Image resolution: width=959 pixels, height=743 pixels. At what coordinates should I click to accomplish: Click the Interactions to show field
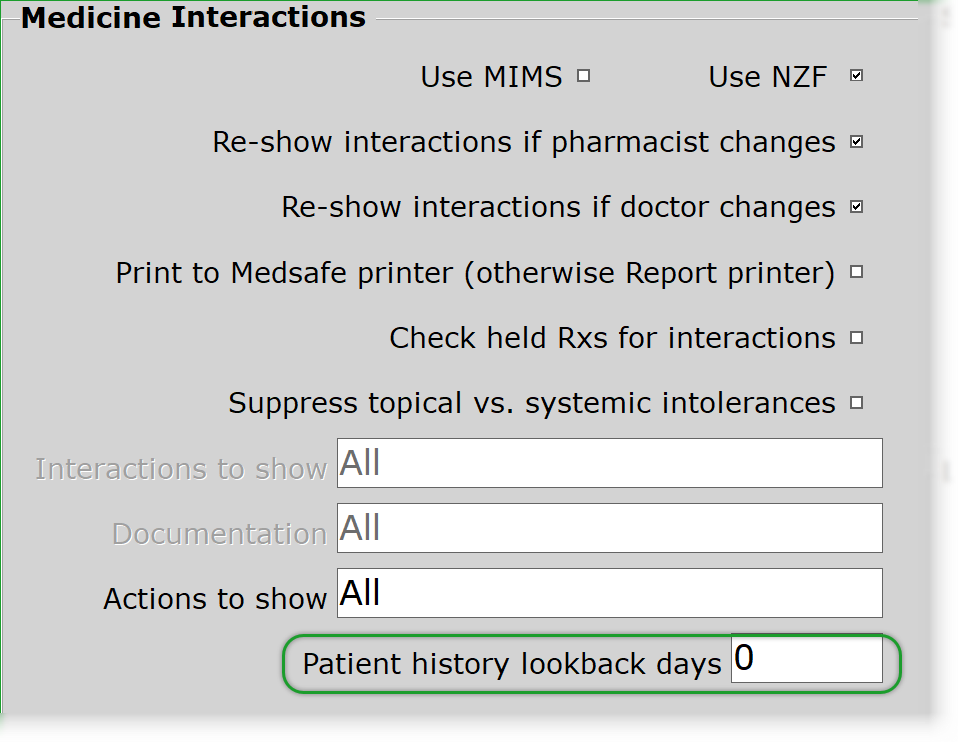(x=609, y=463)
